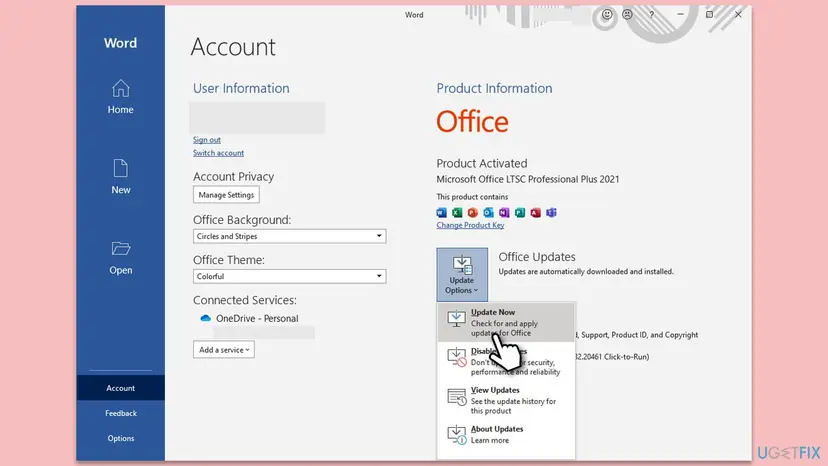Image resolution: width=828 pixels, height=466 pixels.
Task: Click the OneNote app icon in product list
Action: (504, 212)
